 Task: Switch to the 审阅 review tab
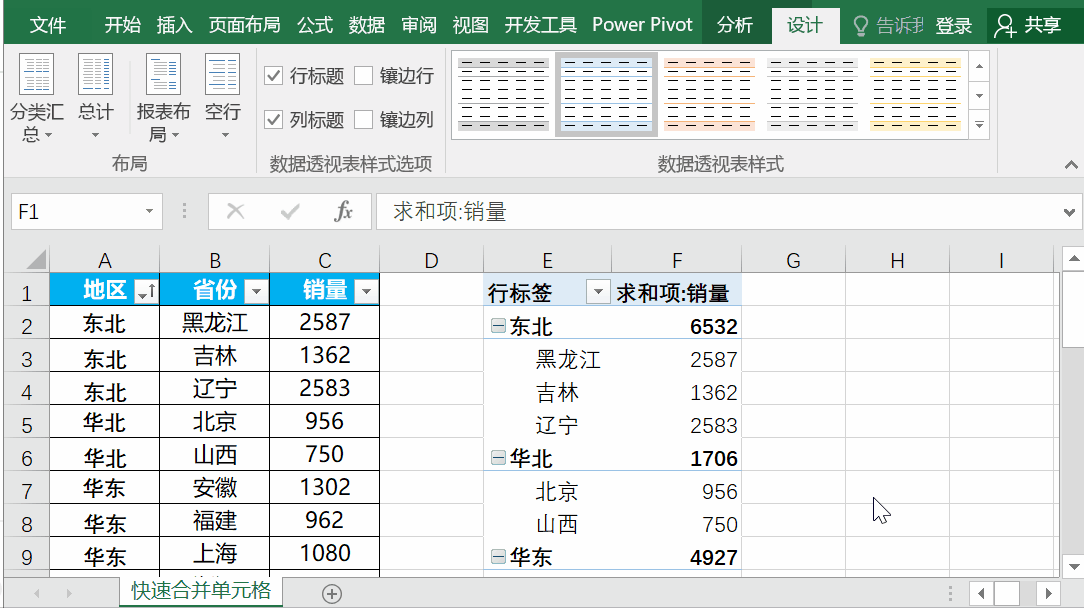click(x=419, y=26)
